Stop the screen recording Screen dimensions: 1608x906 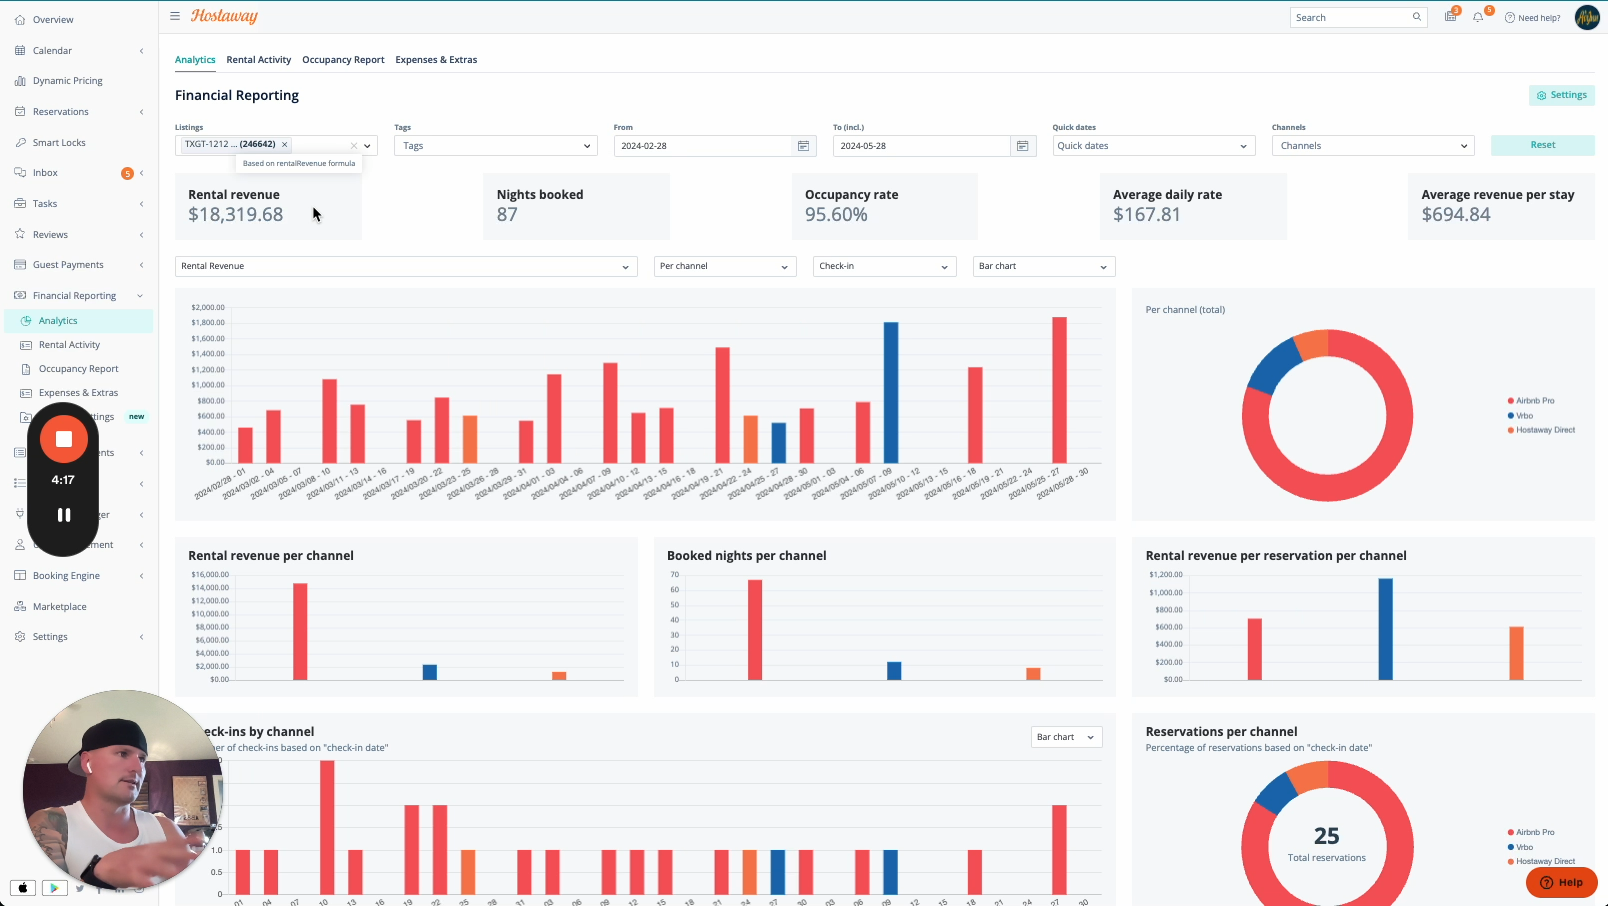(64, 439)
